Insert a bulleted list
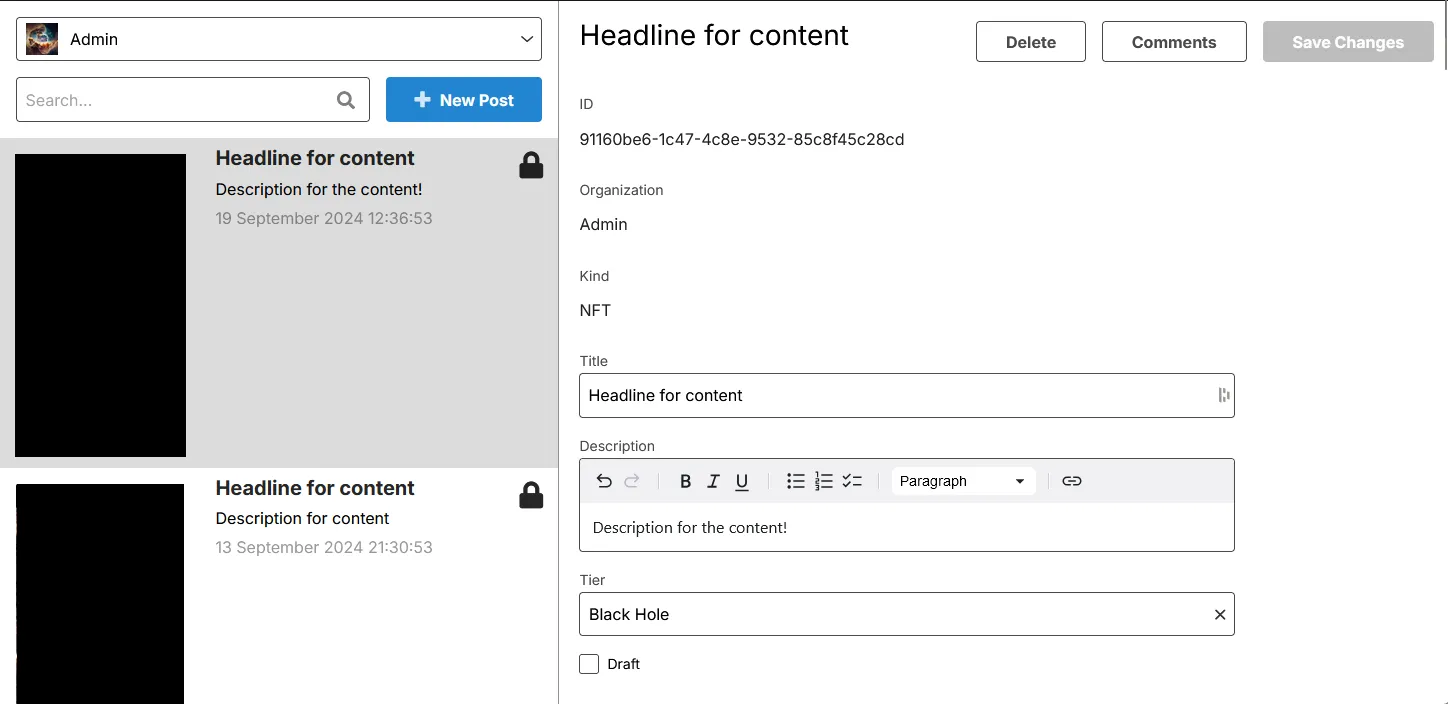The height and width of the screenshot is (704, 1448). click(796, 481)
